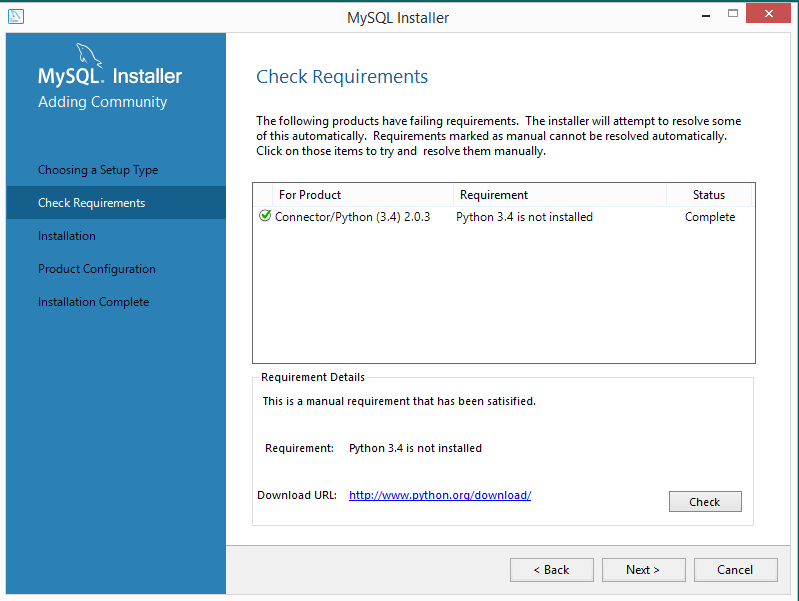799x601 pixels.
Task: Open the Choosing a Setup Type step
Action: pos(98,170)
